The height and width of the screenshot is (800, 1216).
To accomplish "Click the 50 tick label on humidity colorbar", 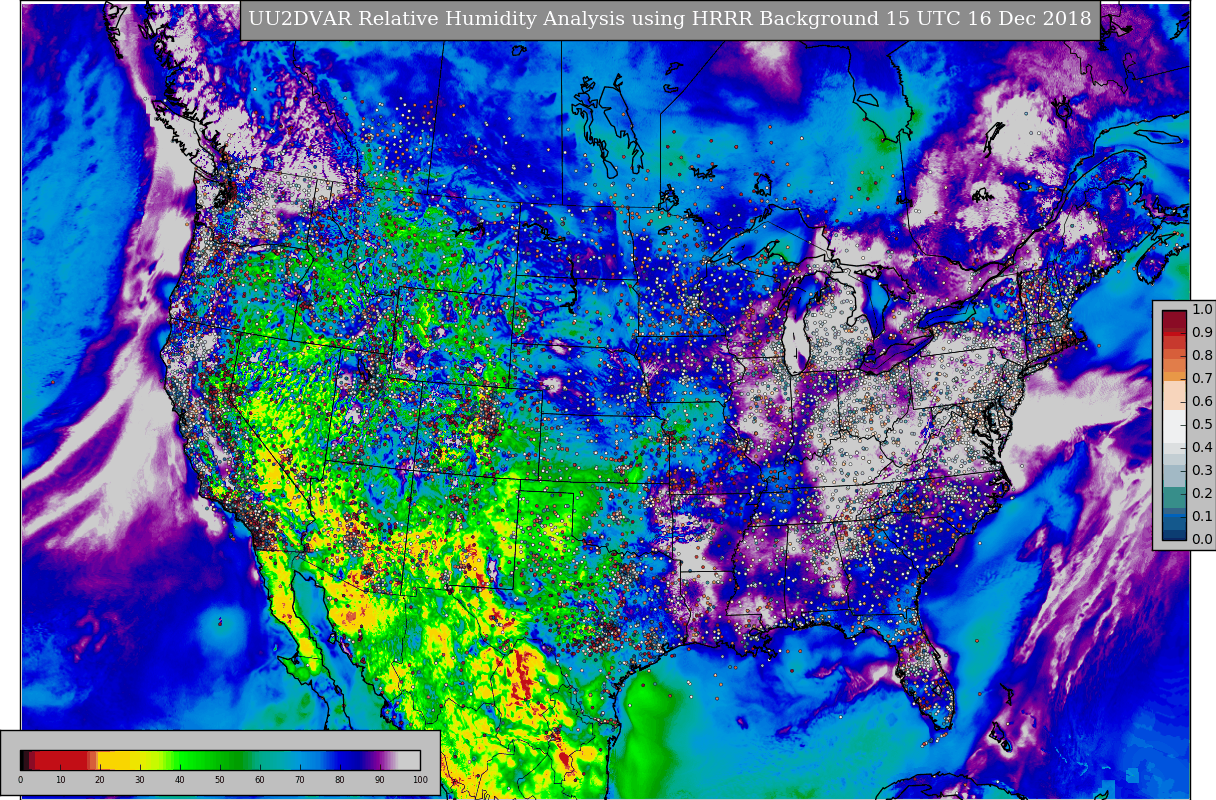I will tap(220, 780).
